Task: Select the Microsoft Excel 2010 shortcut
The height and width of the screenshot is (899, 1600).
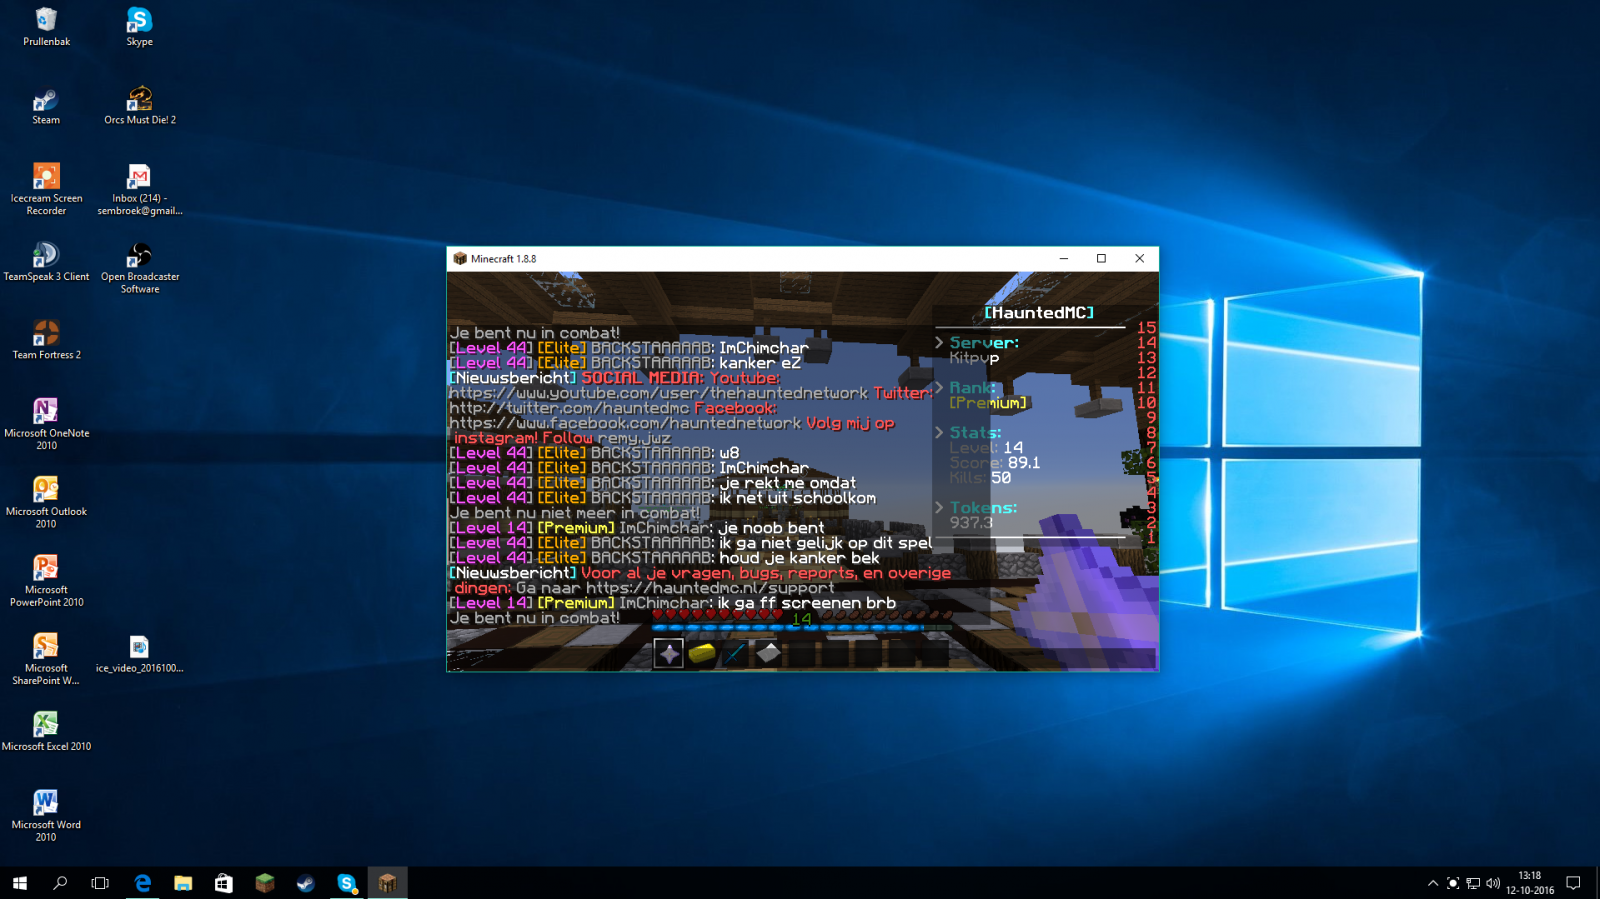Action: 46,731
